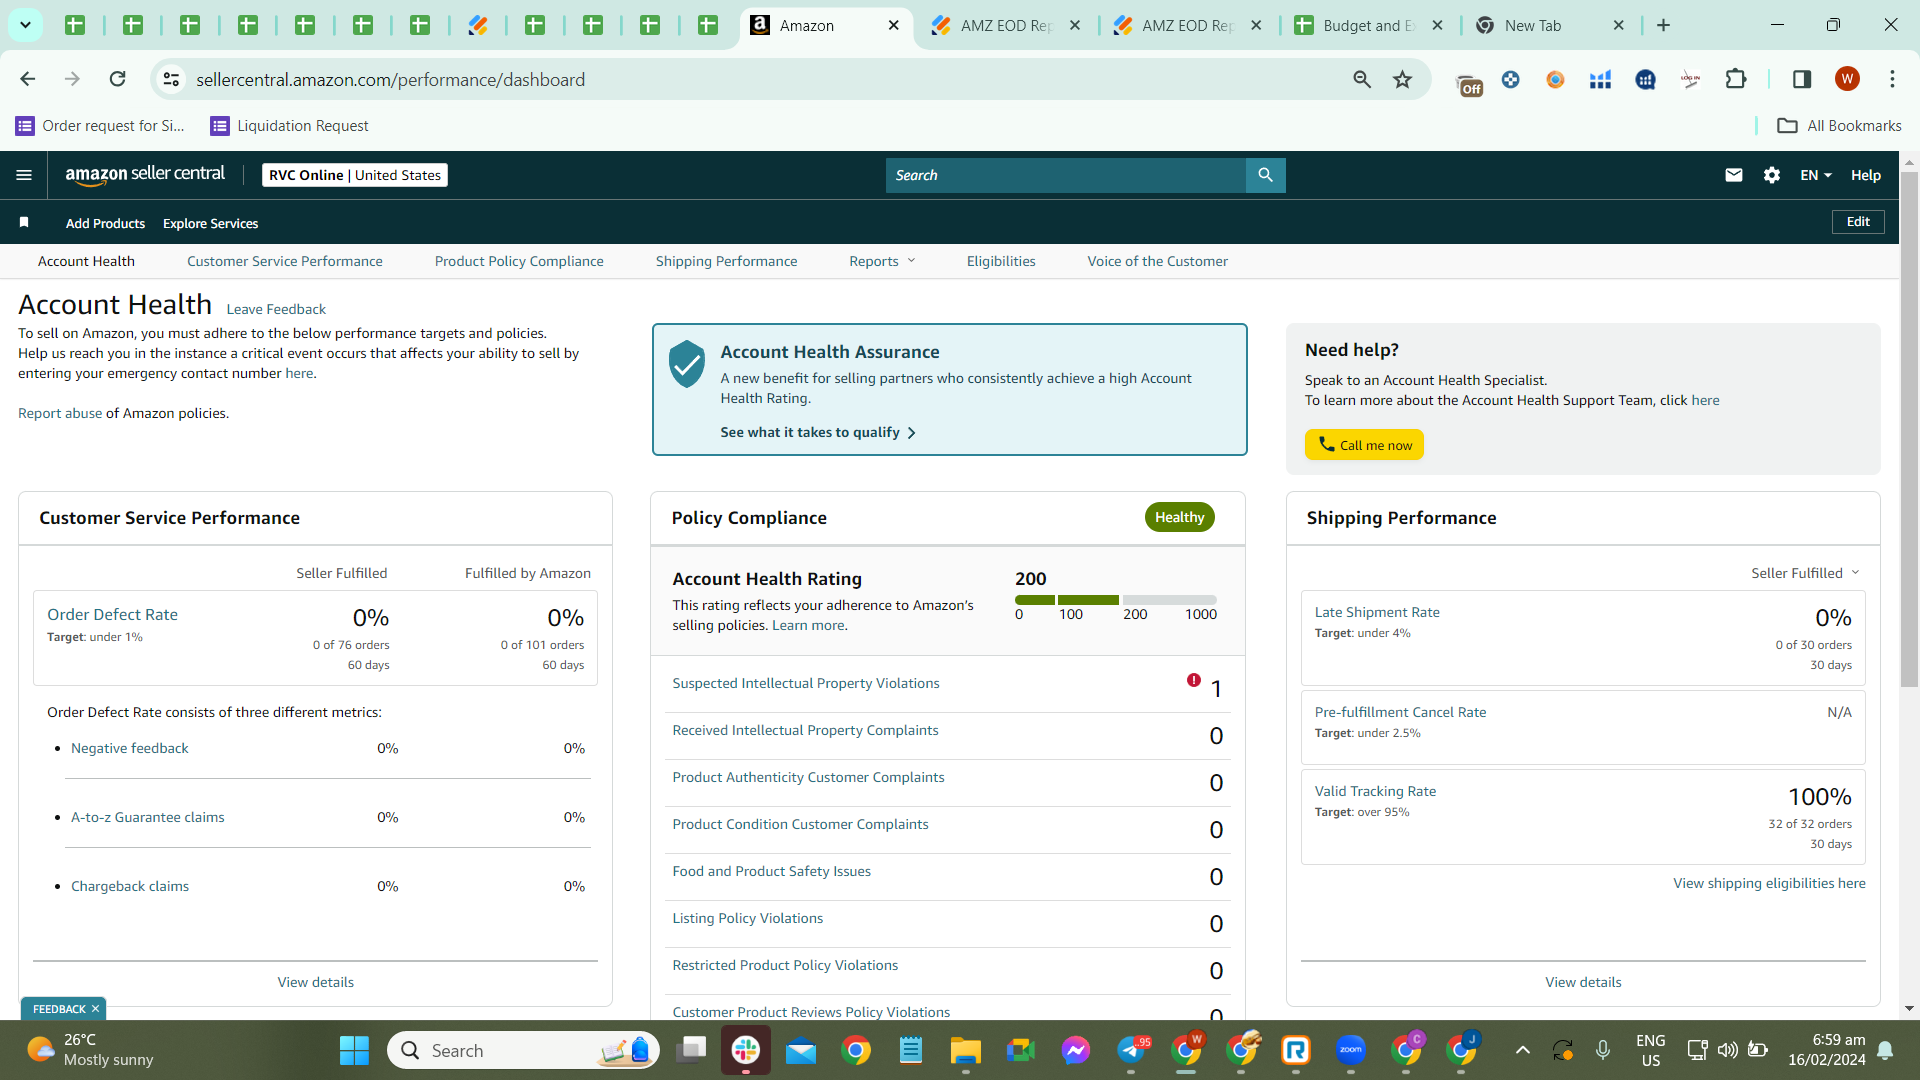The height and width of the screenshot is (1080, 1920).
Task: Click the browser address bar URL
Action: click(390, 79)
